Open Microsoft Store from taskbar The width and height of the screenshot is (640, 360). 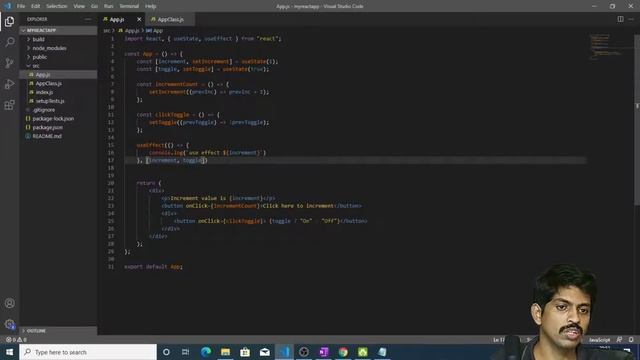click(245, 352)
